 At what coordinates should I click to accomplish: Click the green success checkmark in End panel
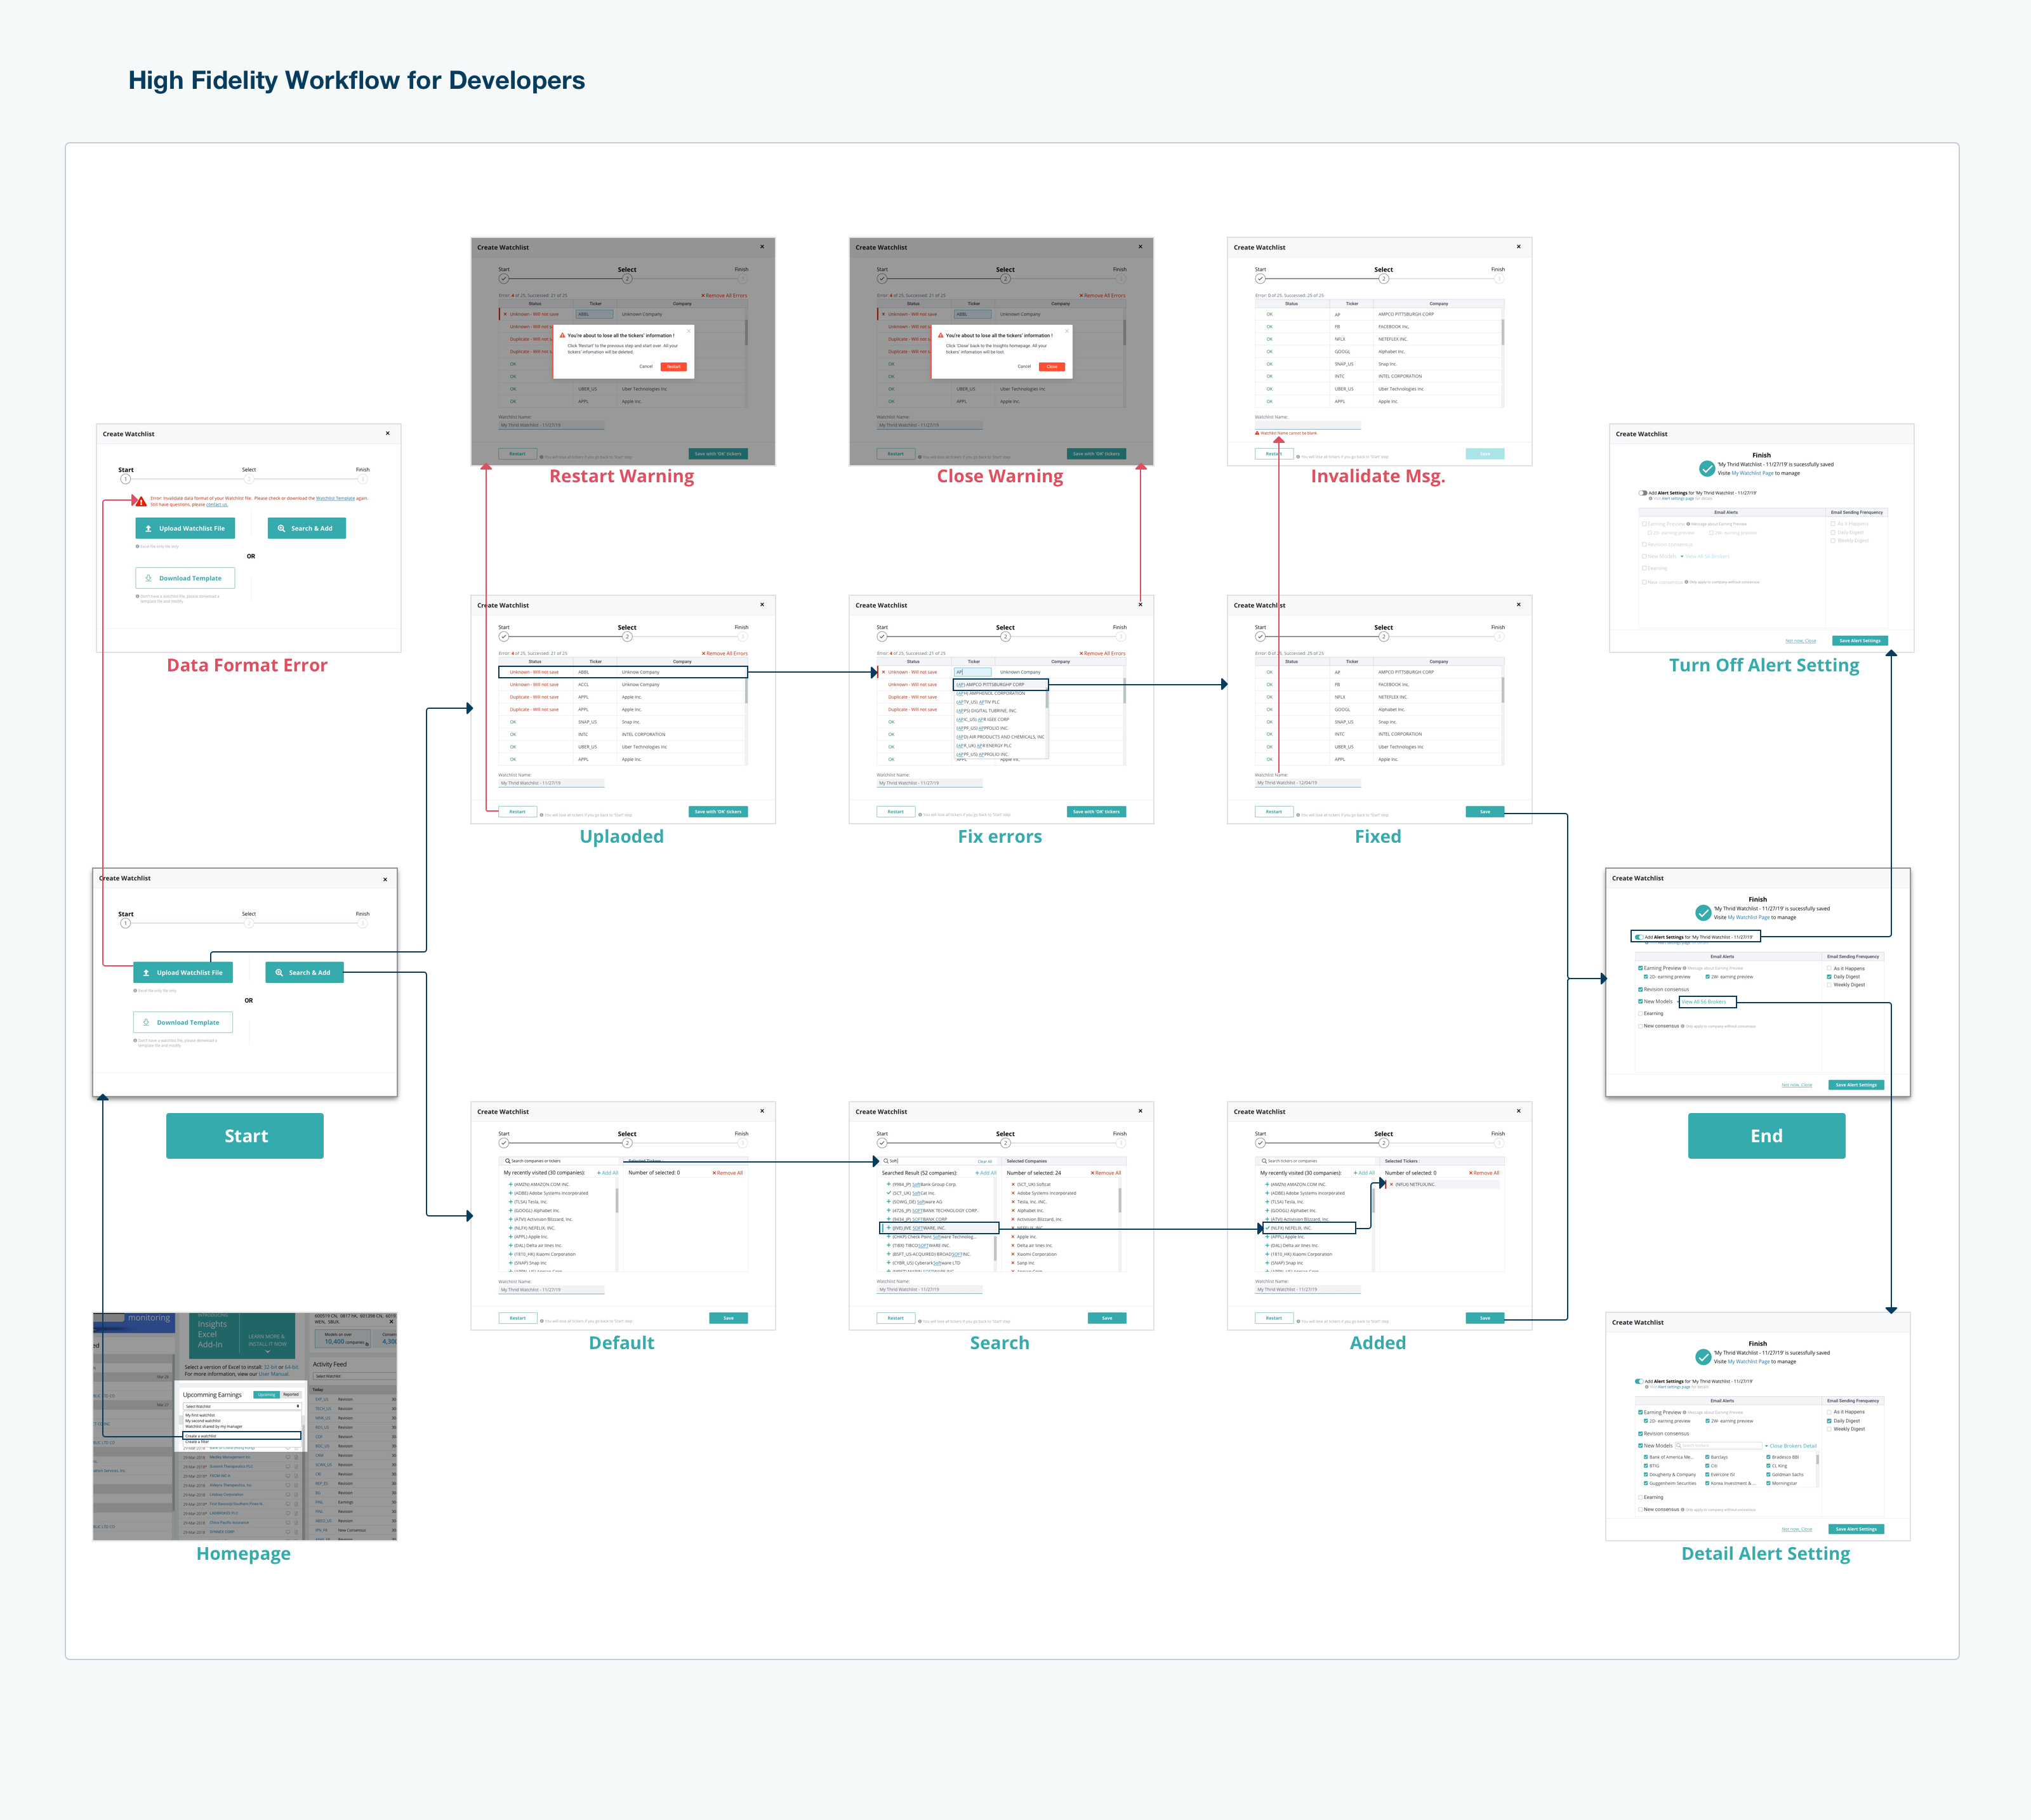(x=1704, y=913)
